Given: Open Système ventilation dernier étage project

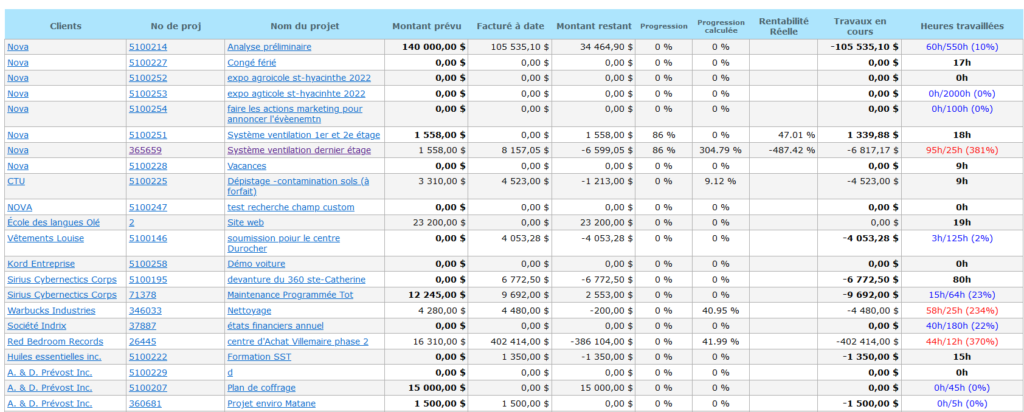Looking at the screenshot, I should 298,150.
